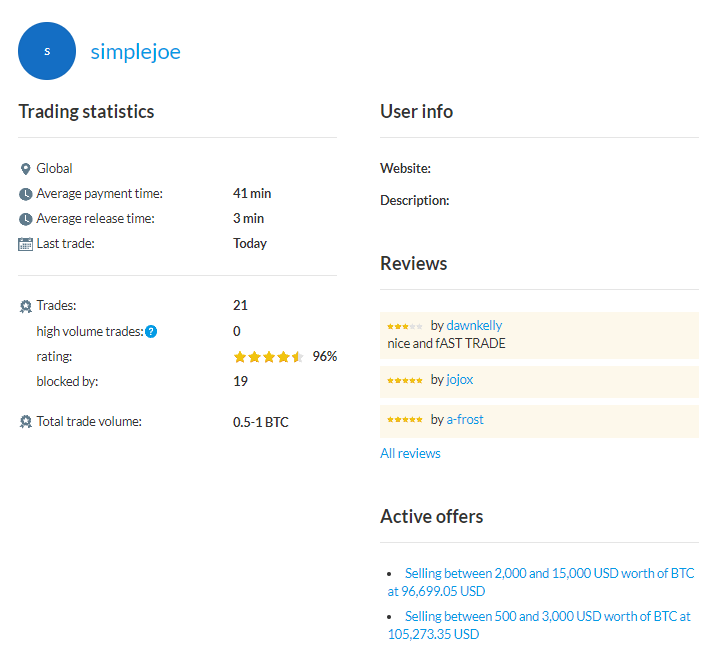Select the '21' trades count
The height and width of the screenshot is (646, 710).
click(240, 306)
